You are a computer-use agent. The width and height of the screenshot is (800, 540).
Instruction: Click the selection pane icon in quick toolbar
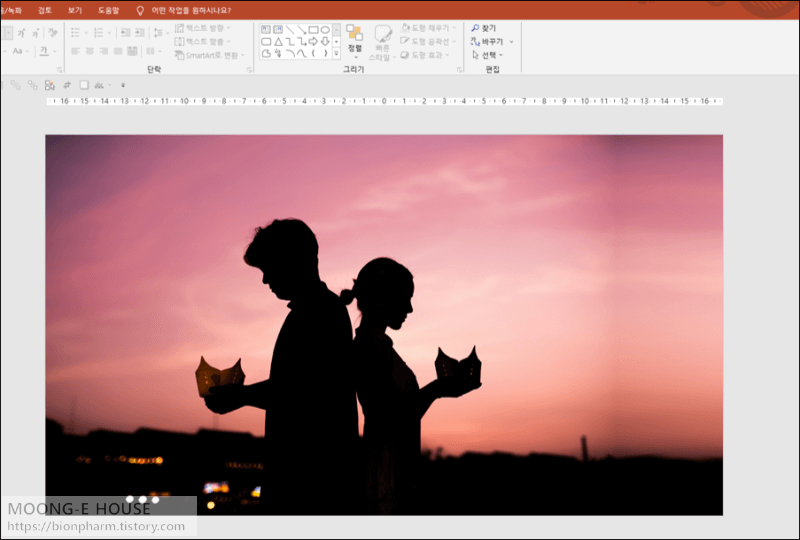pyautogui.click(x=49, y=85)
